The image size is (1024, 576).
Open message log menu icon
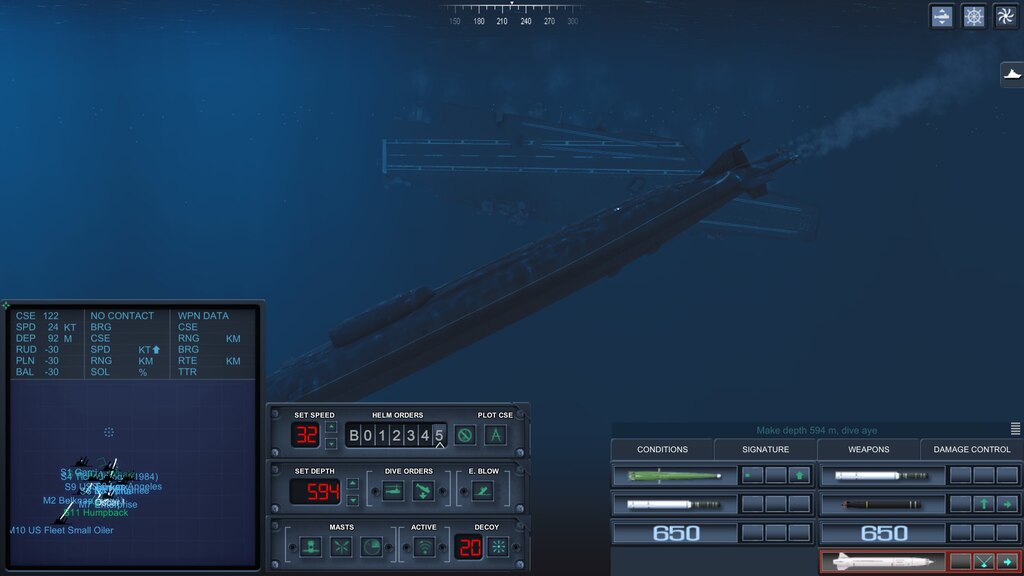click(1016, 428)
